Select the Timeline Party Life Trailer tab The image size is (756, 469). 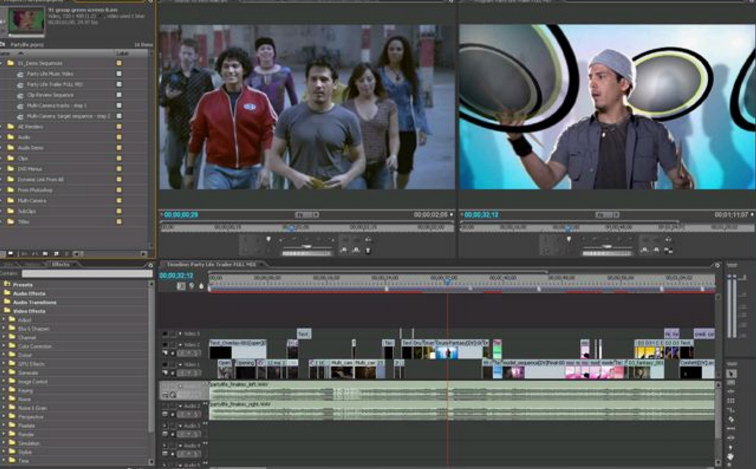pos(211,264)
